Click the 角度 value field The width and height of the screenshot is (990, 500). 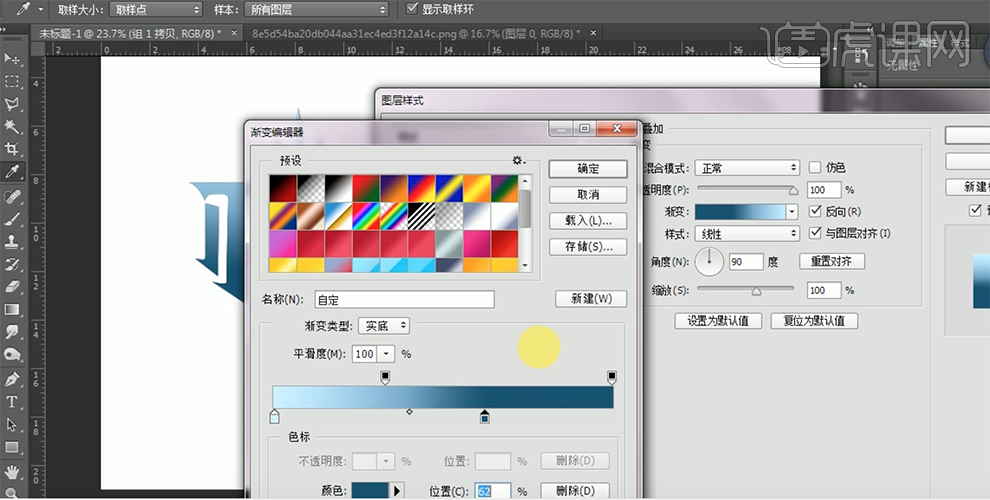click(746, 261)
